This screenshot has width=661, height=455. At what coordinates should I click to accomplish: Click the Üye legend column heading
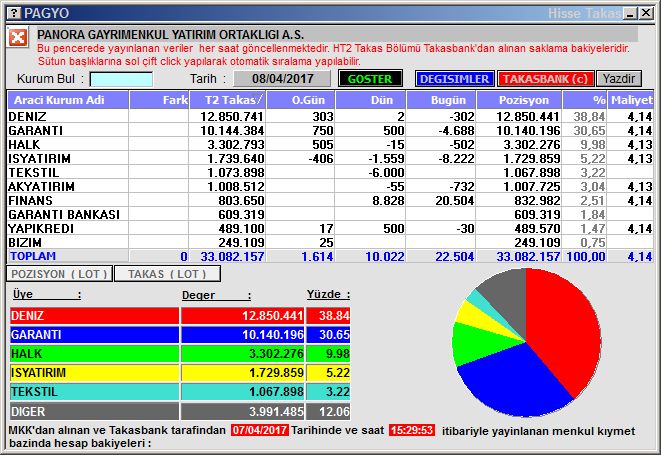point(46,294)
